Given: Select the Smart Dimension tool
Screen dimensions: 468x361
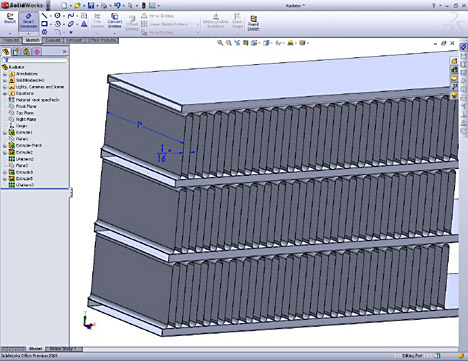Looking at the screenshot, I should [x=28, y=21].
